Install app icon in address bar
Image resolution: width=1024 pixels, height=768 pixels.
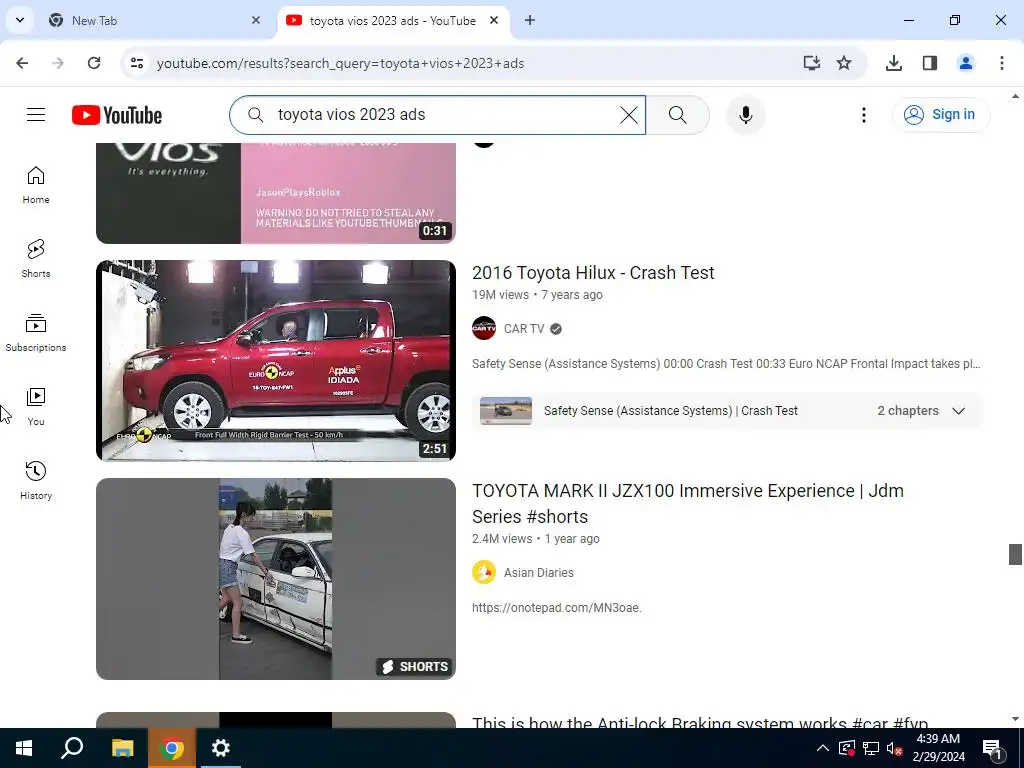811,63
